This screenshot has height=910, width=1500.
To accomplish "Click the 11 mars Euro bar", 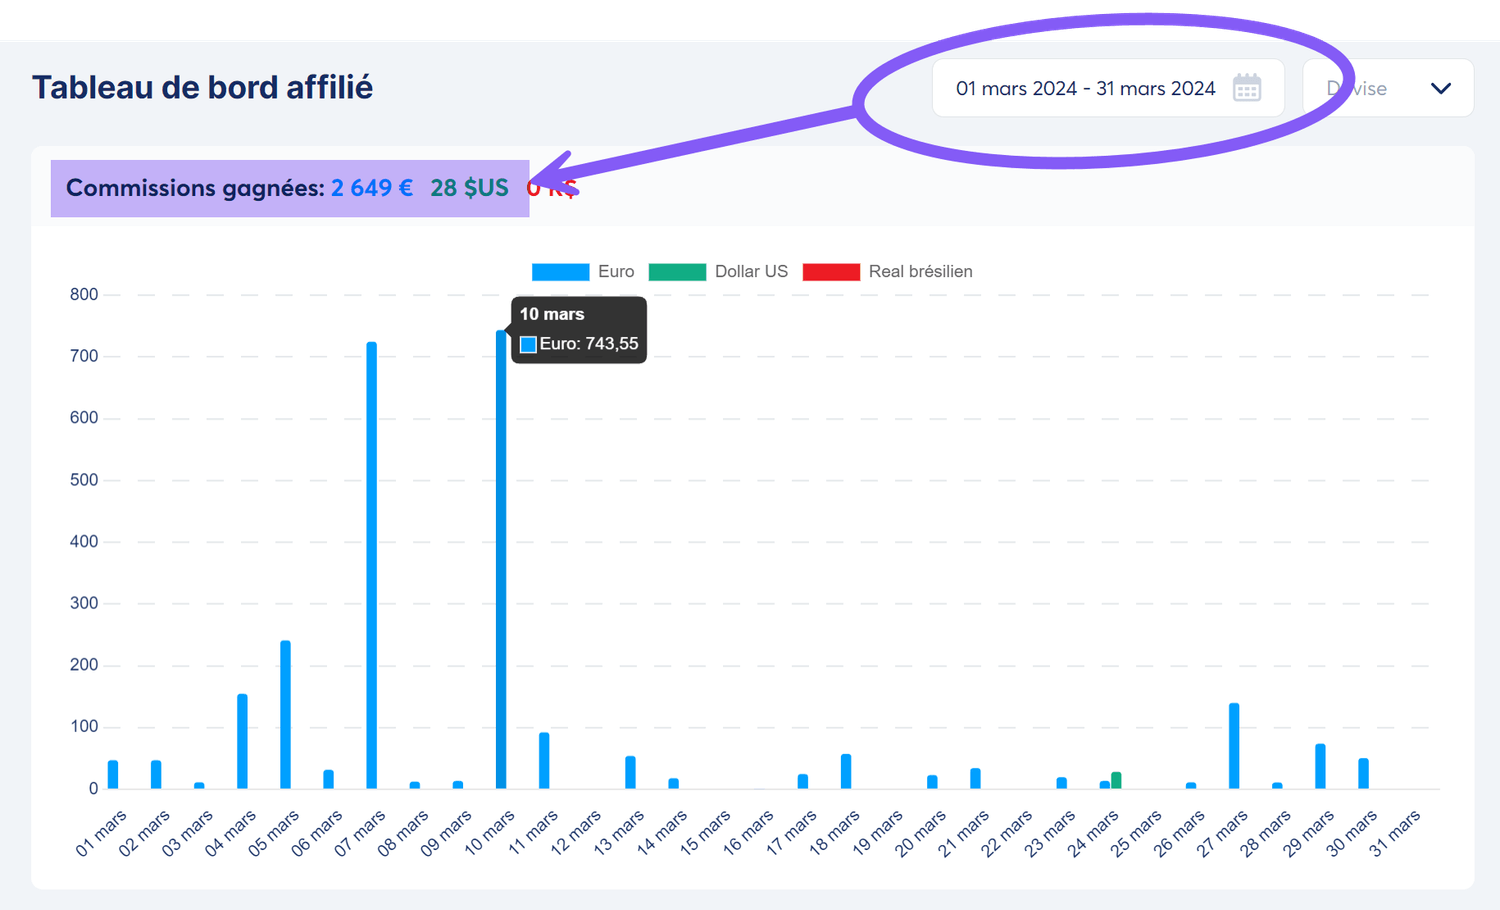I will coord(544,761).
